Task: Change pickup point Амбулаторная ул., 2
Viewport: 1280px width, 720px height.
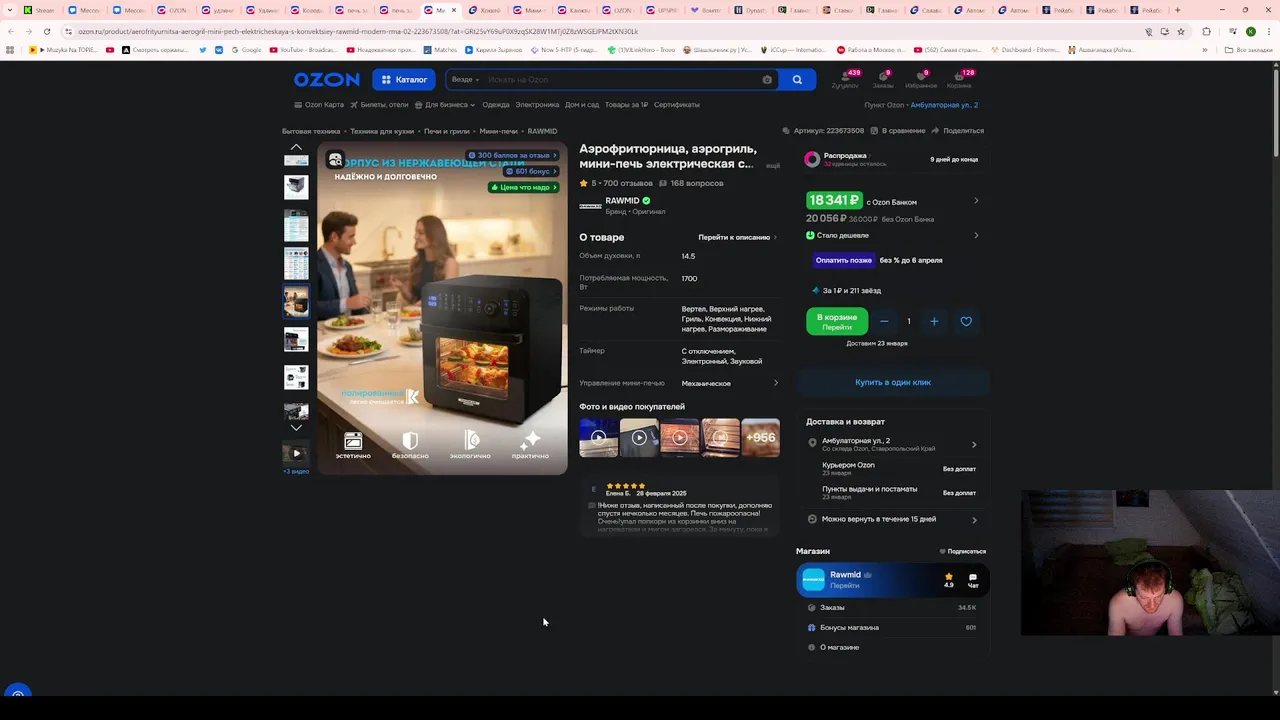Action: 944,105
